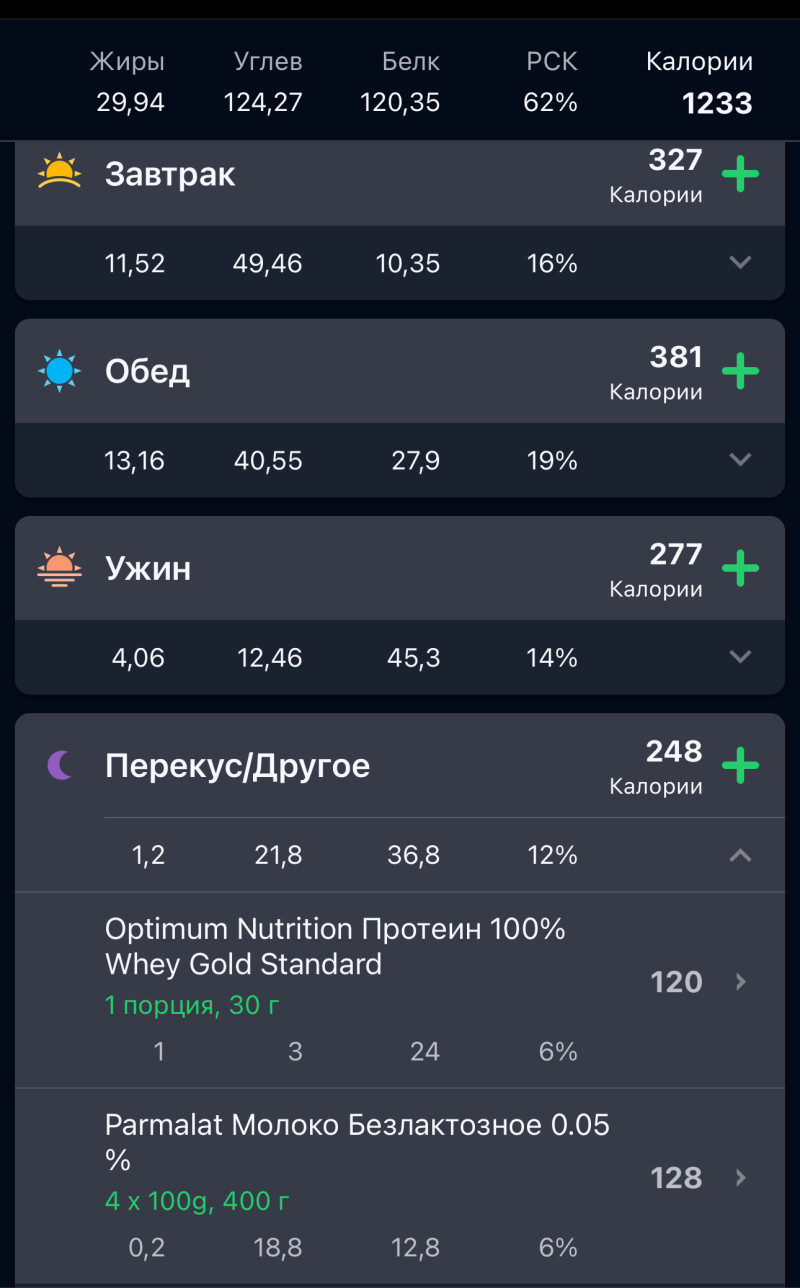800x1288 pixels.
Task: Expand the Обед food list chevron
Action: click(740, 460)
